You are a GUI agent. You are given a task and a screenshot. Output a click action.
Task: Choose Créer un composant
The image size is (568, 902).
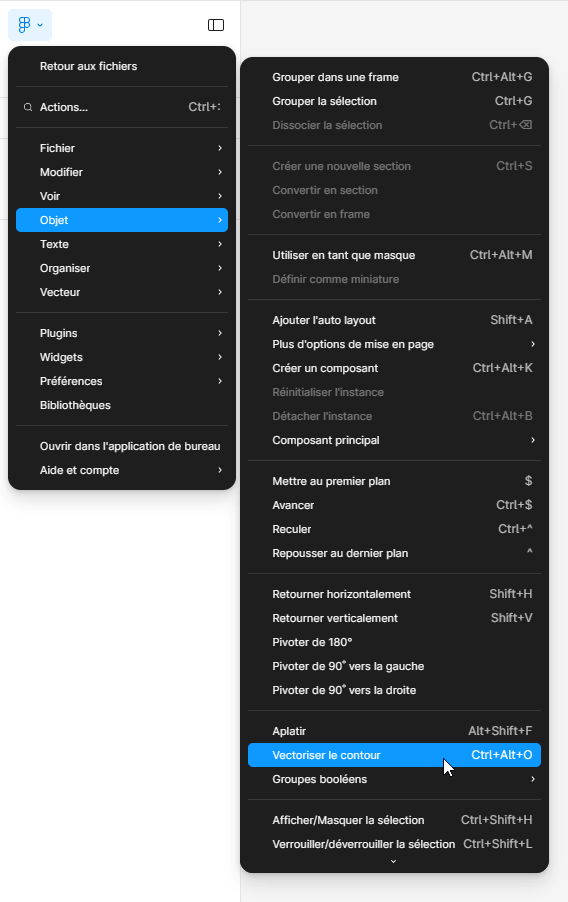point(394,368)
